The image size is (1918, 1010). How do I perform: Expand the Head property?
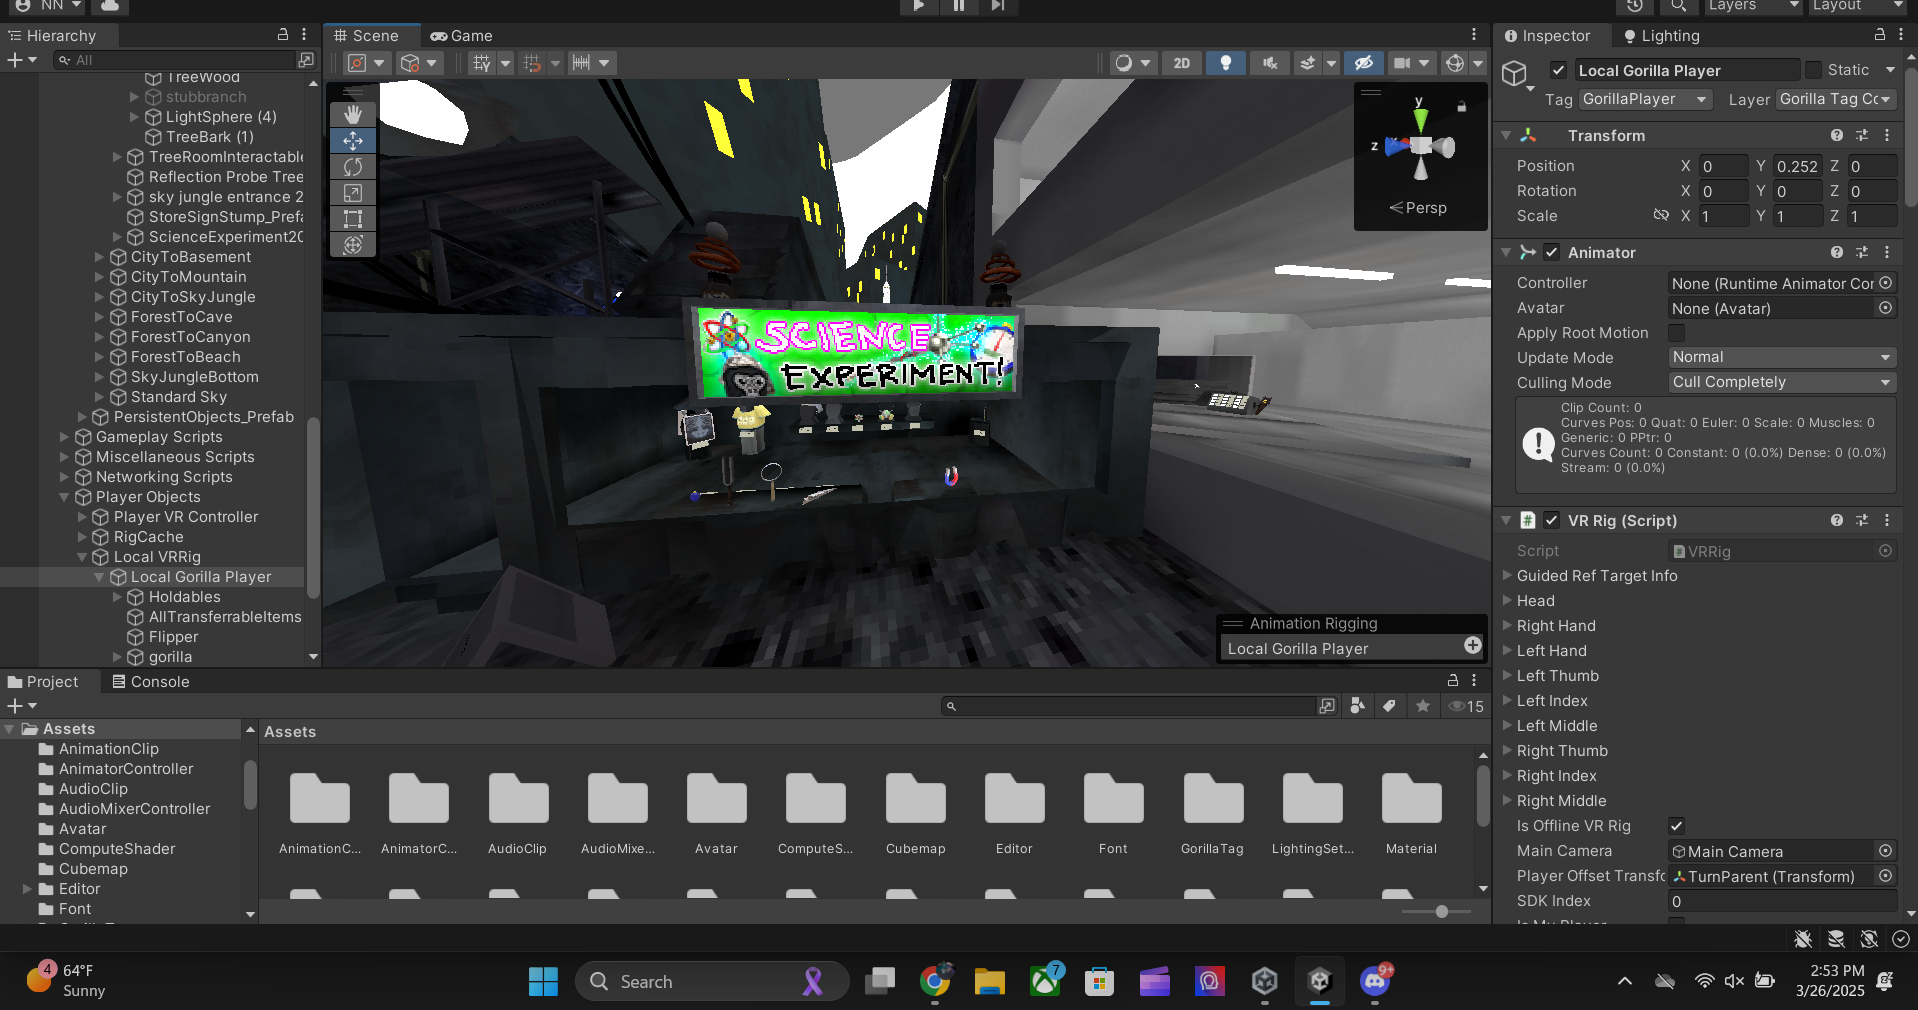click(1508, 601)
